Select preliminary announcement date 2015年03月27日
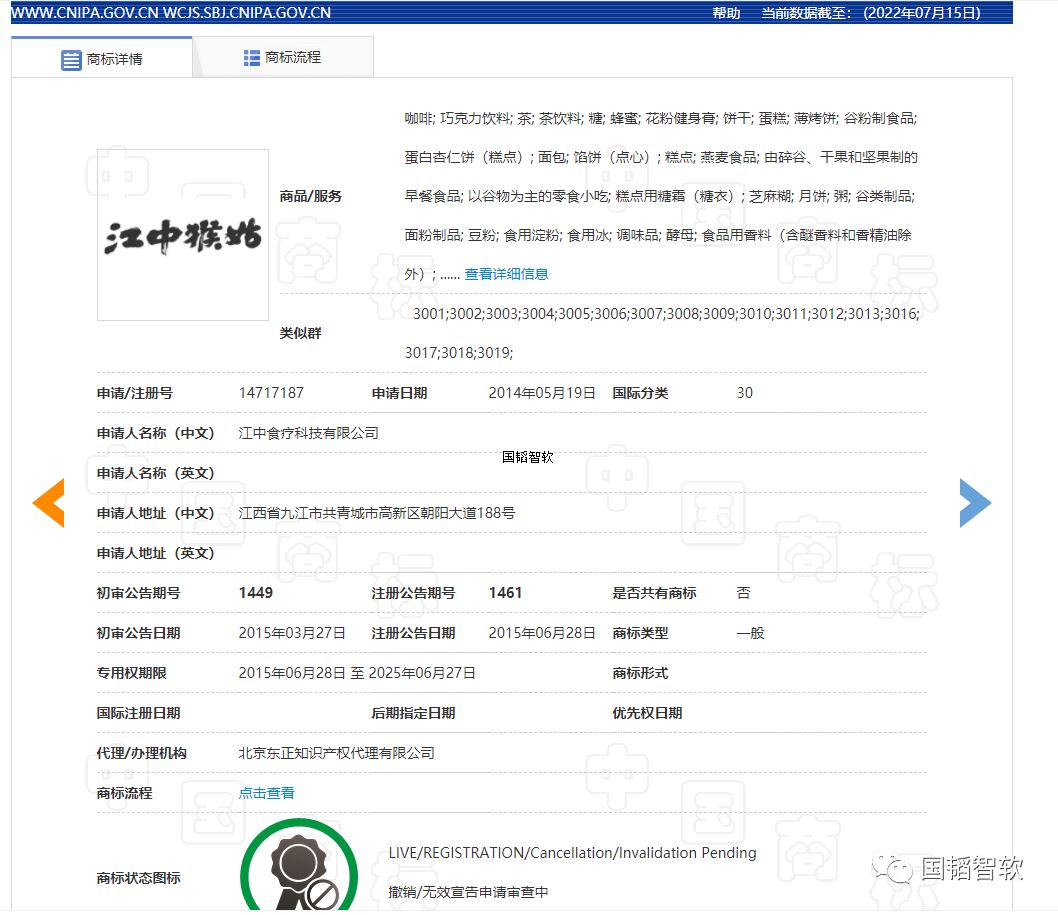 pyautogui.click(x=292, y=633)
